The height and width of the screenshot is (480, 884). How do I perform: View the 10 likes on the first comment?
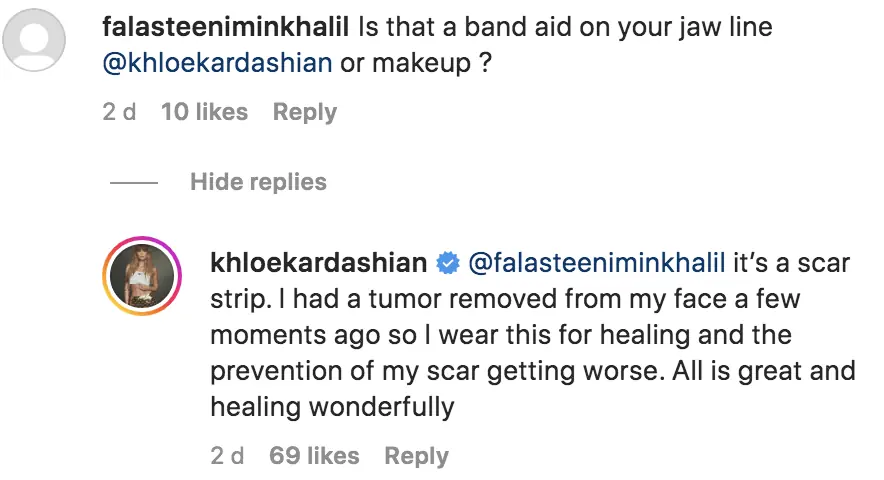coord(204,112)
